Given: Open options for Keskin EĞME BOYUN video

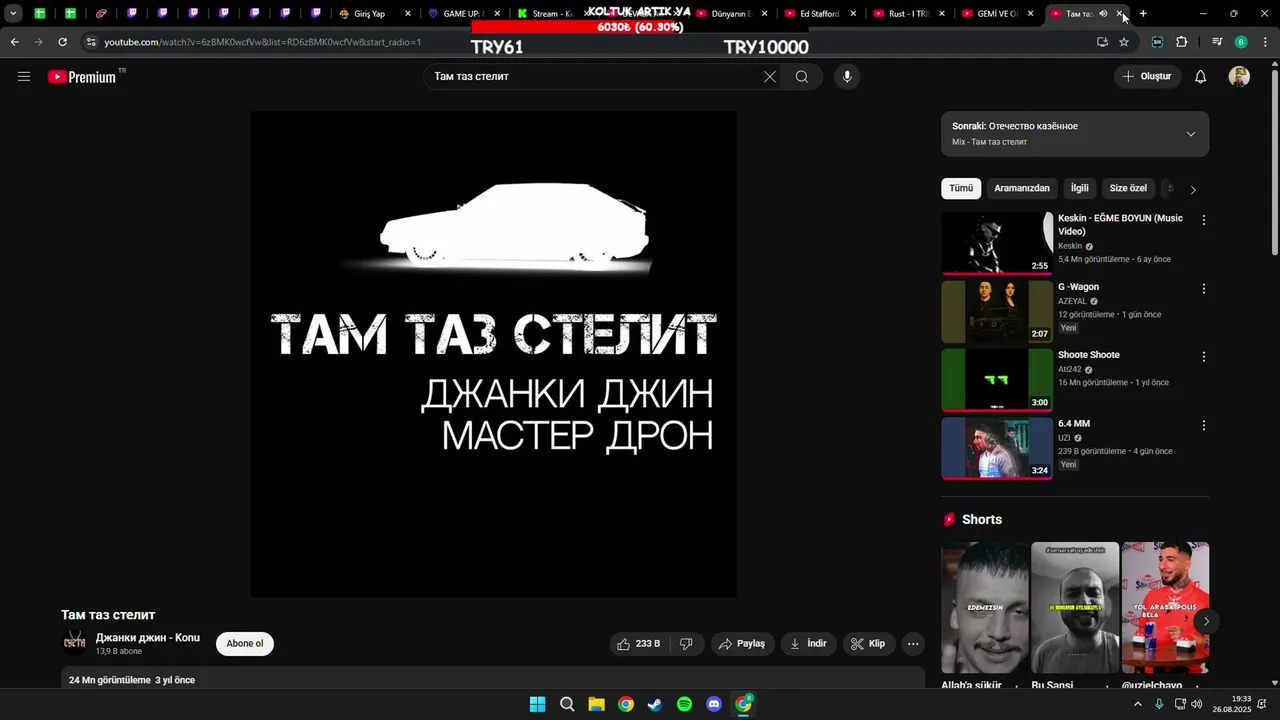Looking at the screenshot, I should tap(1204, 220).
